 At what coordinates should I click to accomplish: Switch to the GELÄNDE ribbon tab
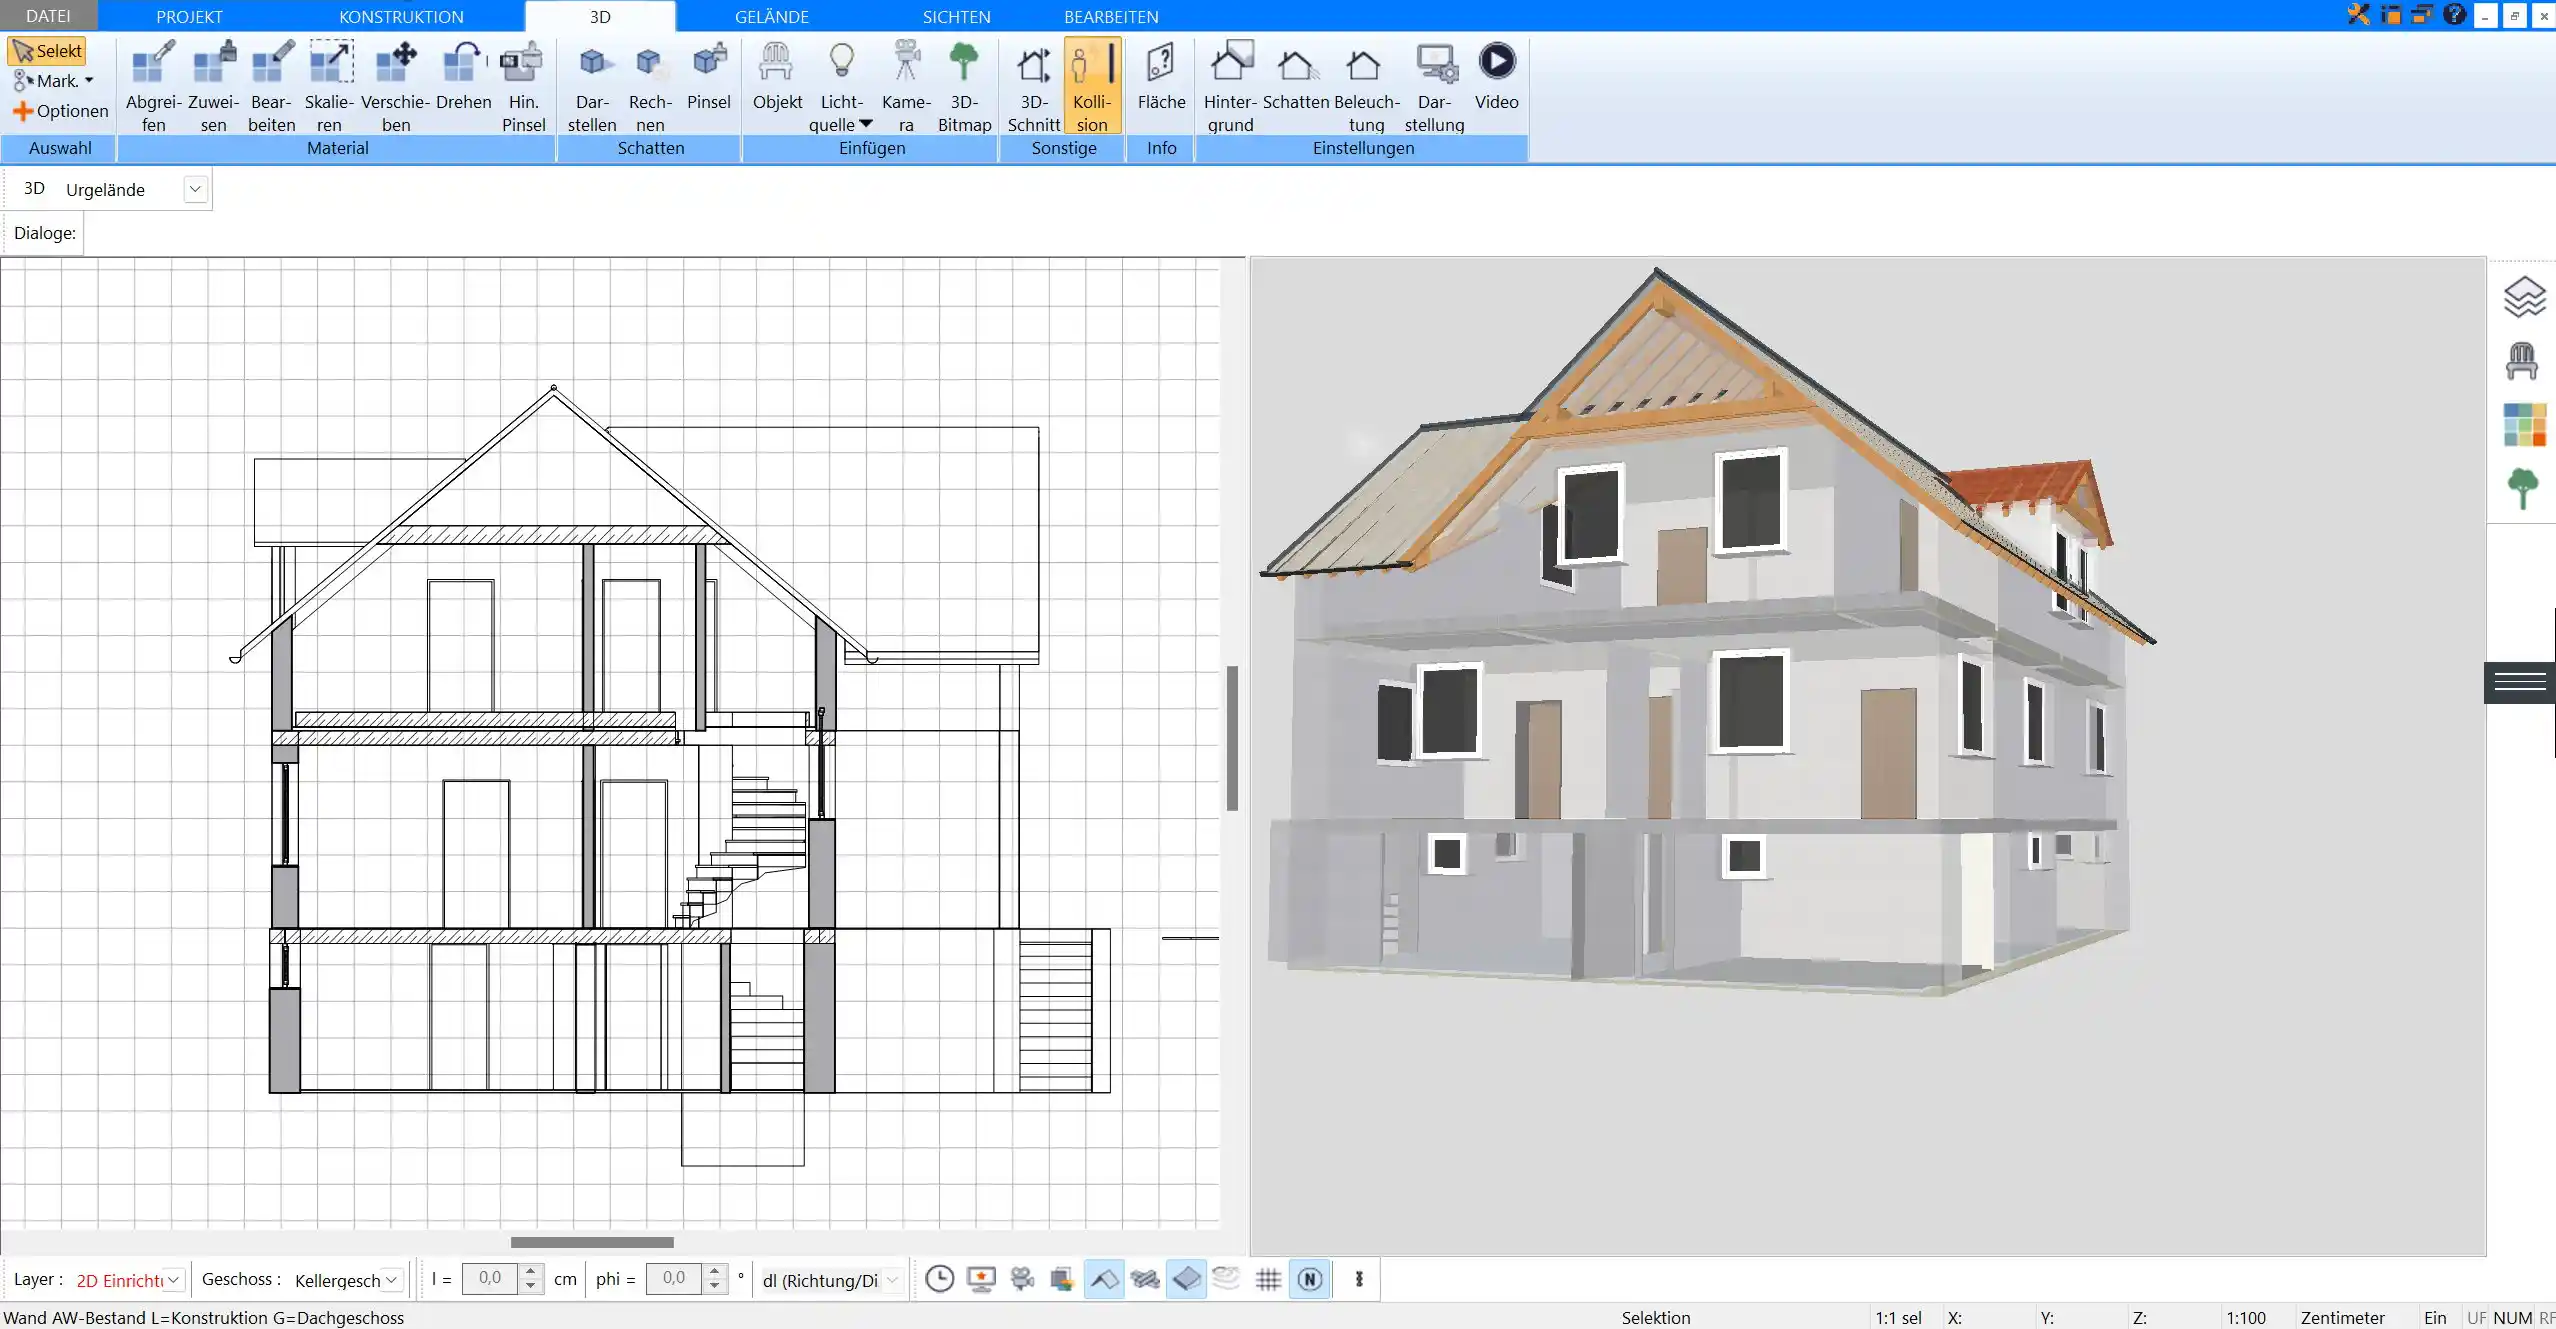[771, 15]
